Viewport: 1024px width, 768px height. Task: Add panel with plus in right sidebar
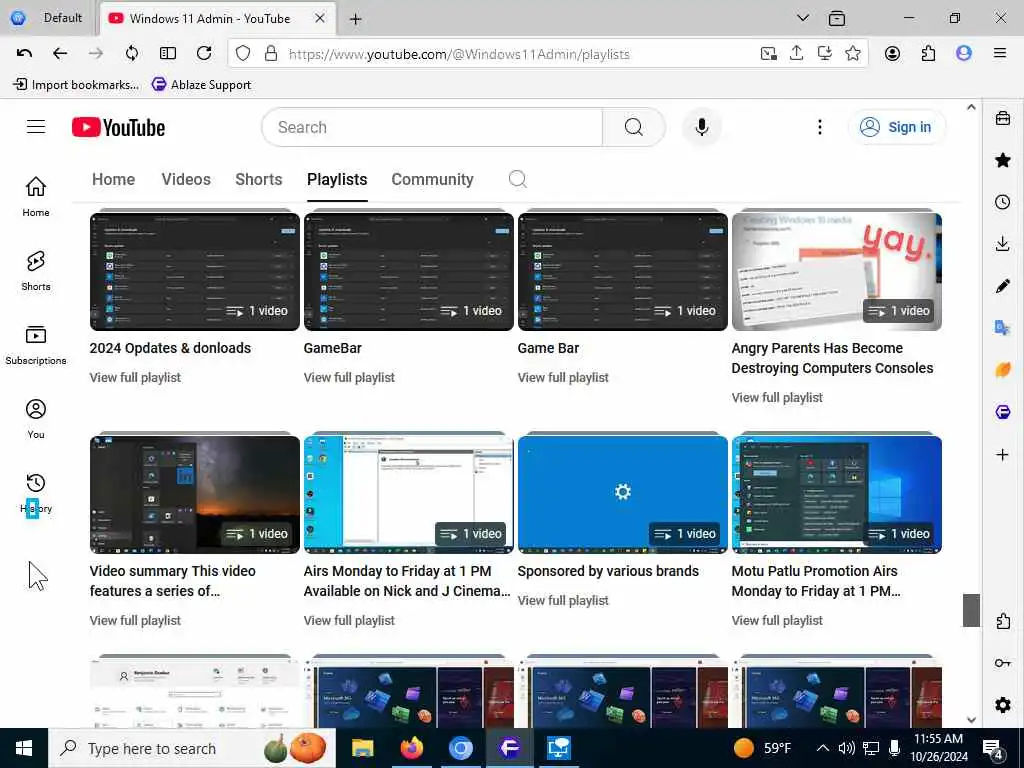(x=1002, y=455)
